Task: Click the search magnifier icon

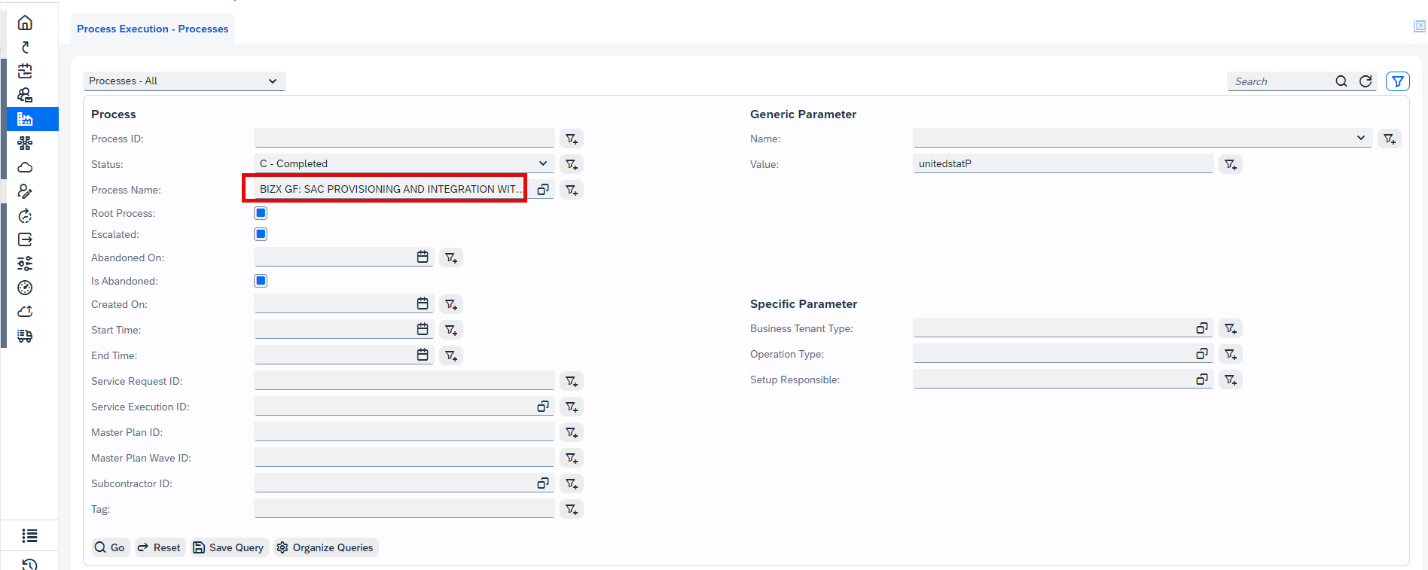Action: (x=1342, y=82)
